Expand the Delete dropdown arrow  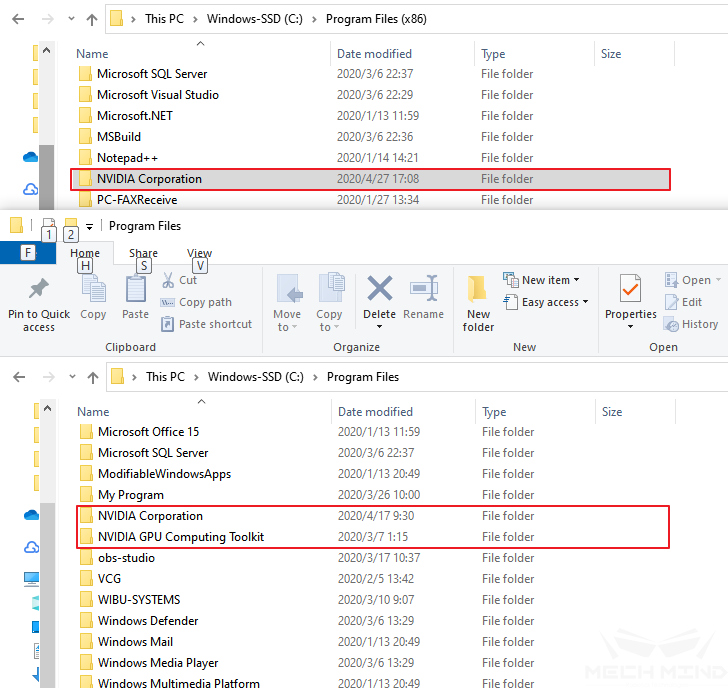[x=379, y=327]
